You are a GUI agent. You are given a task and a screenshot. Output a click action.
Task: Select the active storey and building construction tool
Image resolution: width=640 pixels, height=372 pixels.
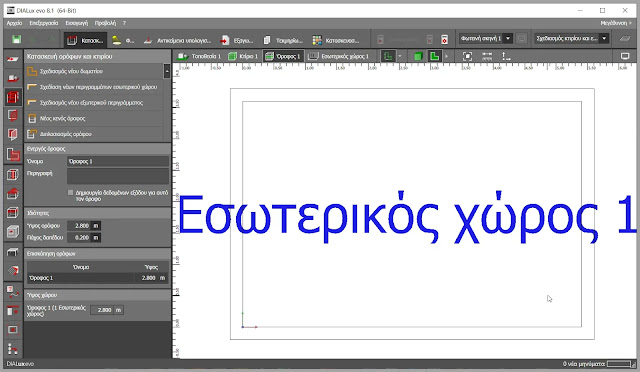pyautogui.click(x=13, y=97)
